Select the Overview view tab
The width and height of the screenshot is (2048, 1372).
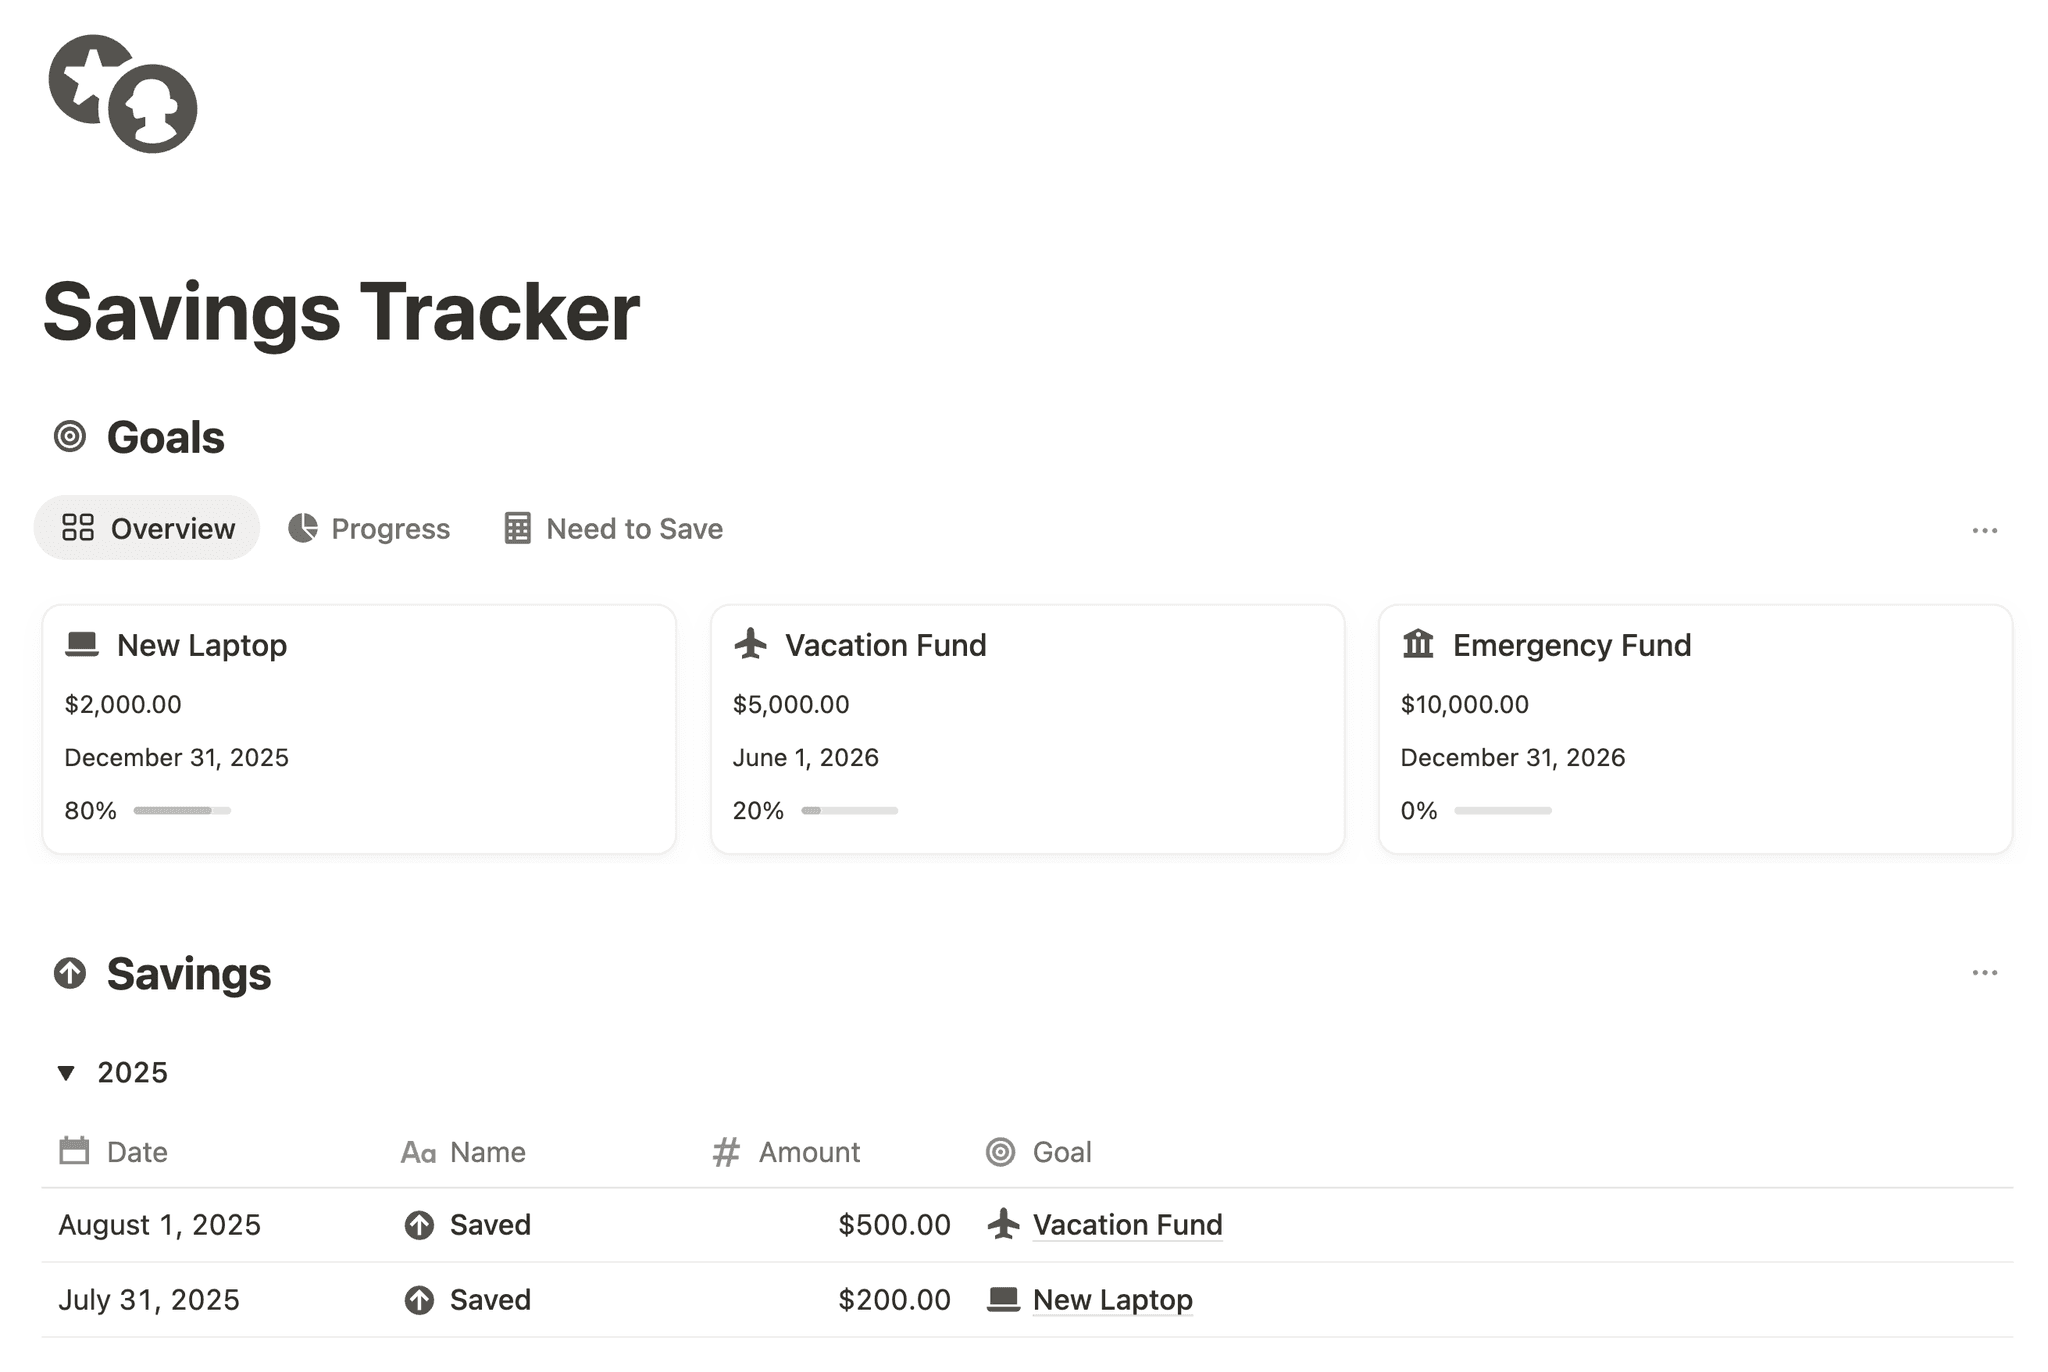146,528
